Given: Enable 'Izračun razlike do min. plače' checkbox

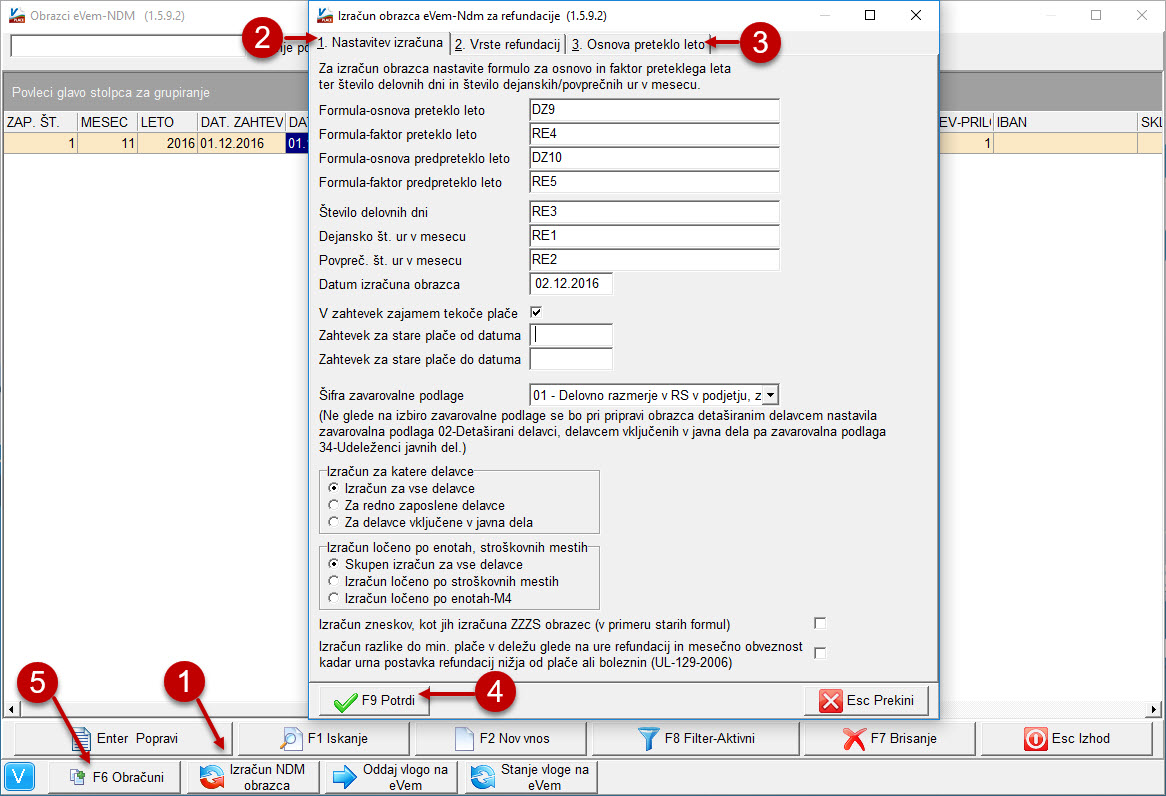Looking at the screenshot, I should (819, 653).
